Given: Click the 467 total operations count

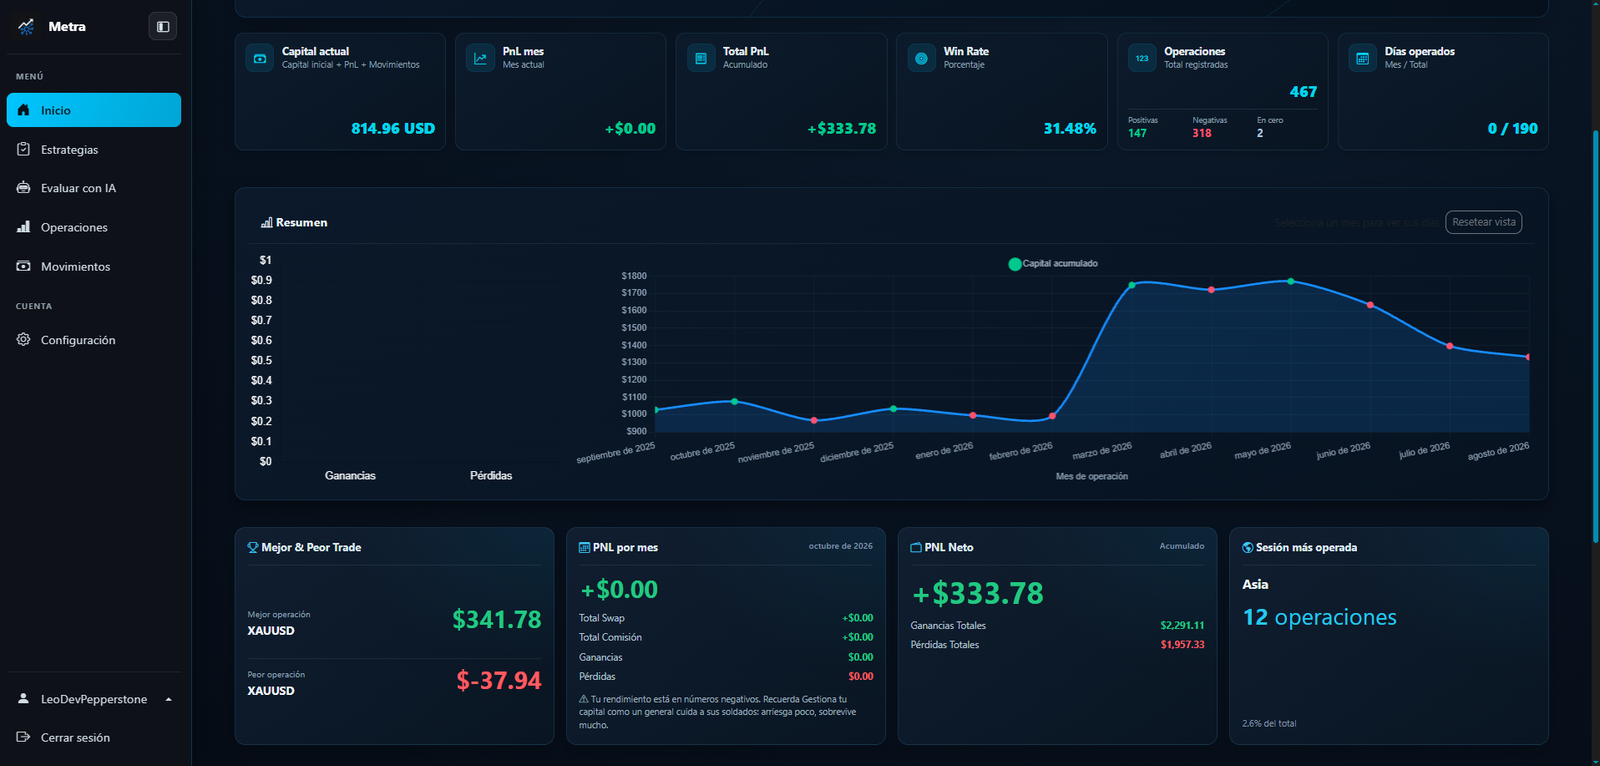Looking at the screenshot, I should pos(1303,92).
